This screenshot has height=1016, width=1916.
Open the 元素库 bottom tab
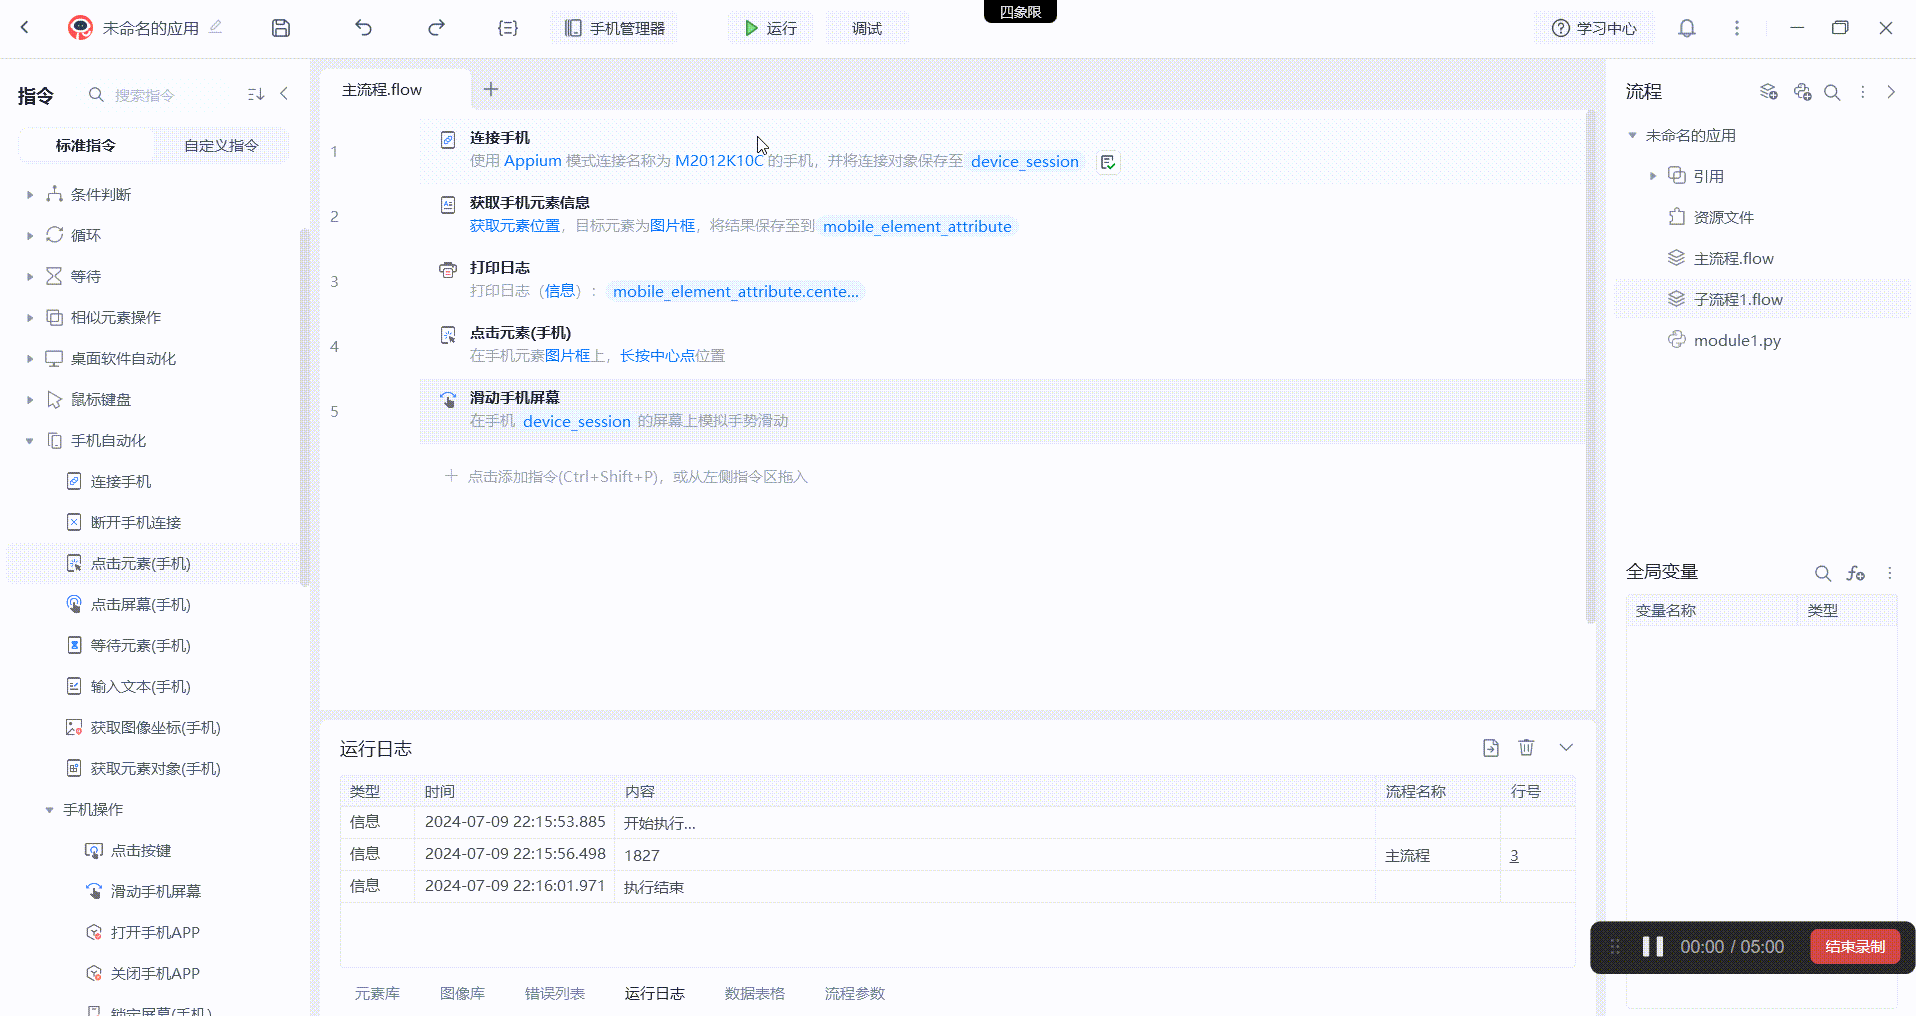click(377, 993)
